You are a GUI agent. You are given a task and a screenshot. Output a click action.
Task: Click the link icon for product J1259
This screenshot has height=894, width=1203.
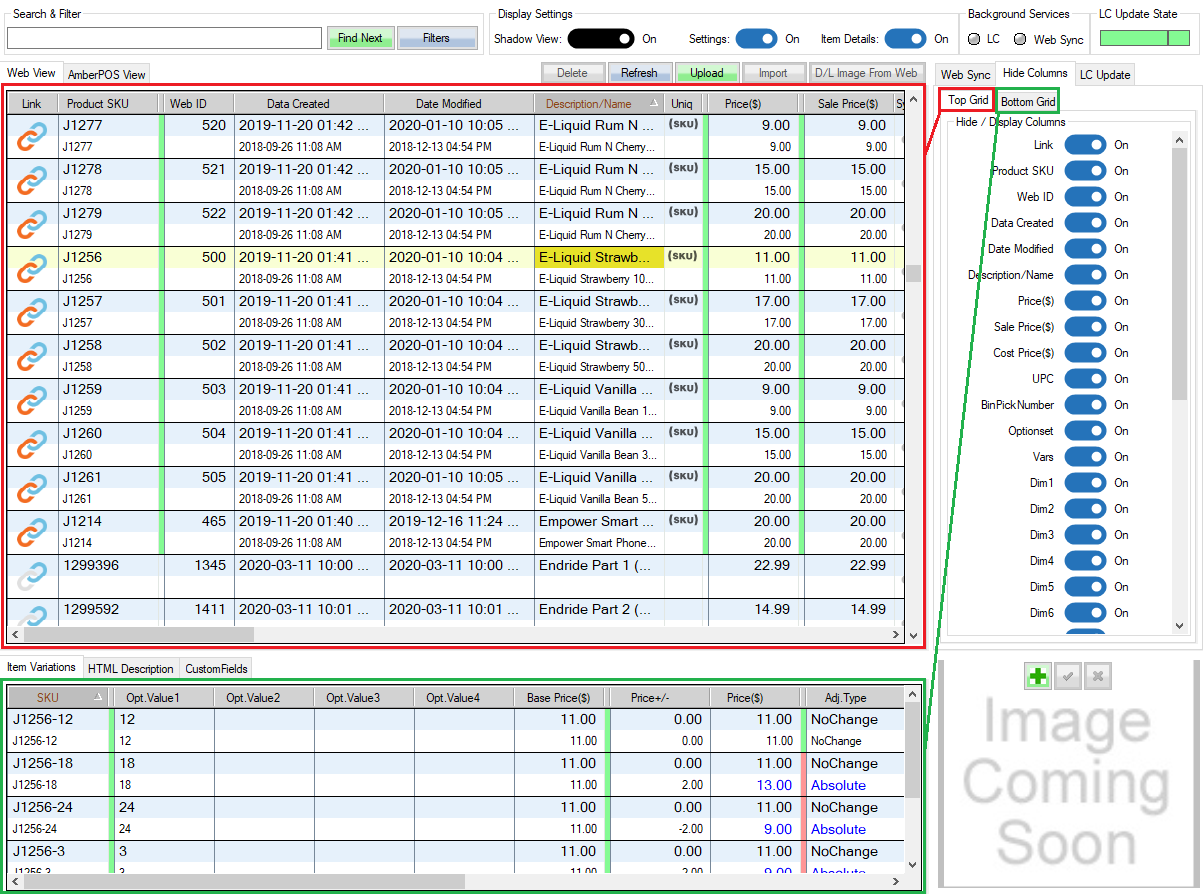(33, 400)
